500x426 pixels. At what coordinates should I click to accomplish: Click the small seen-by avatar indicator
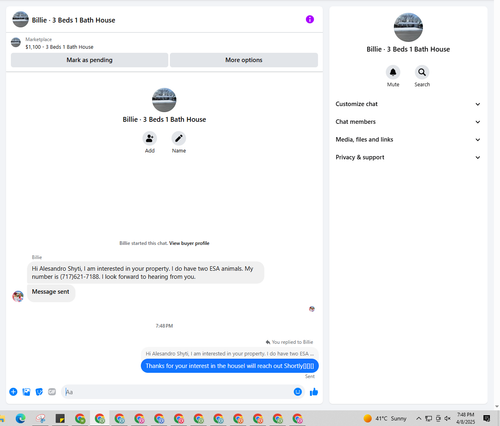312,309
